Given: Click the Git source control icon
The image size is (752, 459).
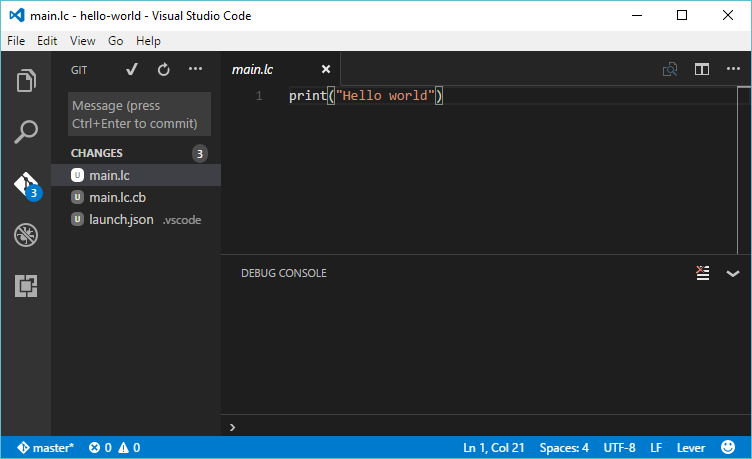Looking at the screenshot, I should click(x=26, y=184).
